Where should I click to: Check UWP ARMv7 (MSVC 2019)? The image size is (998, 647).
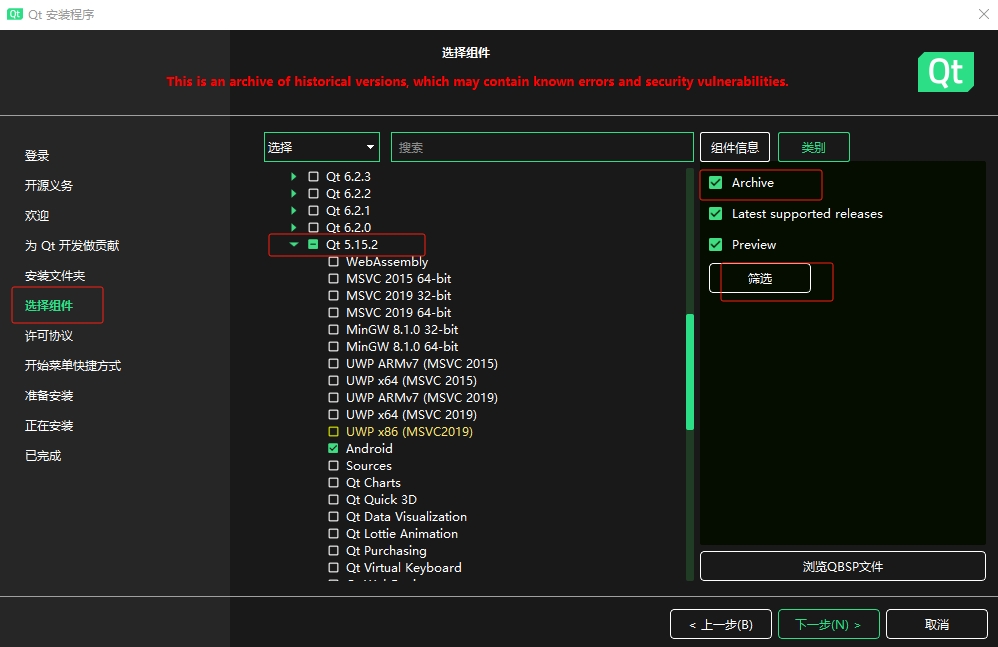click(x=333, y=398)
